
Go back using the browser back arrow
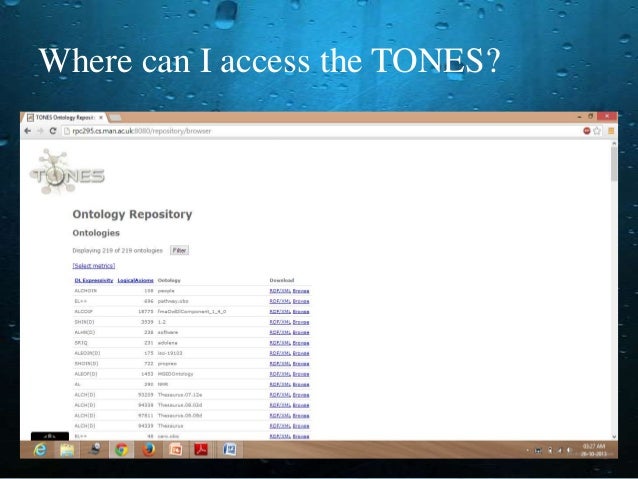[27, 131]
